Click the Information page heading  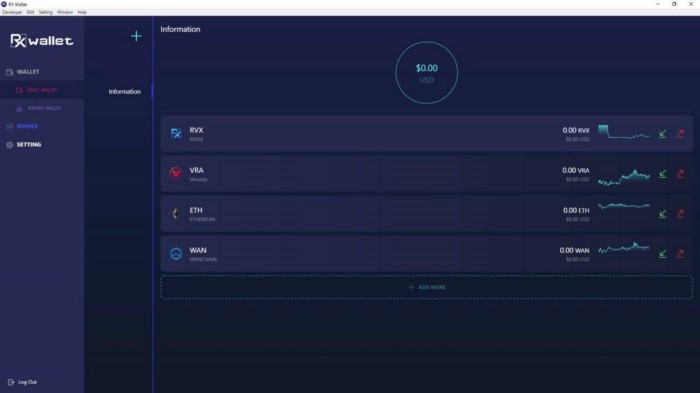180,29
